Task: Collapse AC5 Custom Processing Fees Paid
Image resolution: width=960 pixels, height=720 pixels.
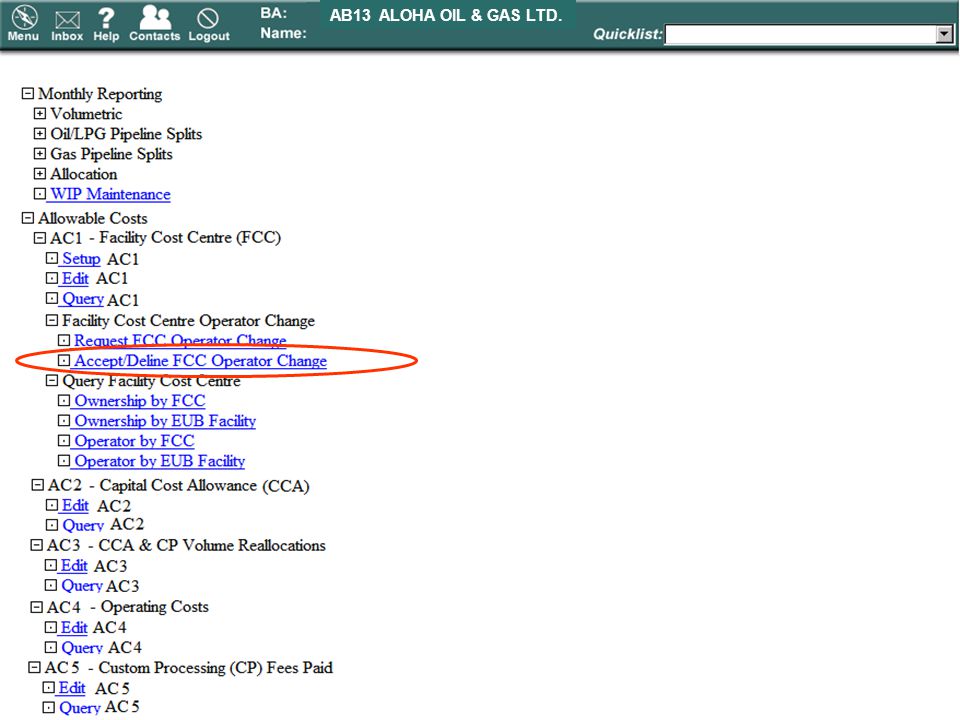Action: (x=35, y=668)
